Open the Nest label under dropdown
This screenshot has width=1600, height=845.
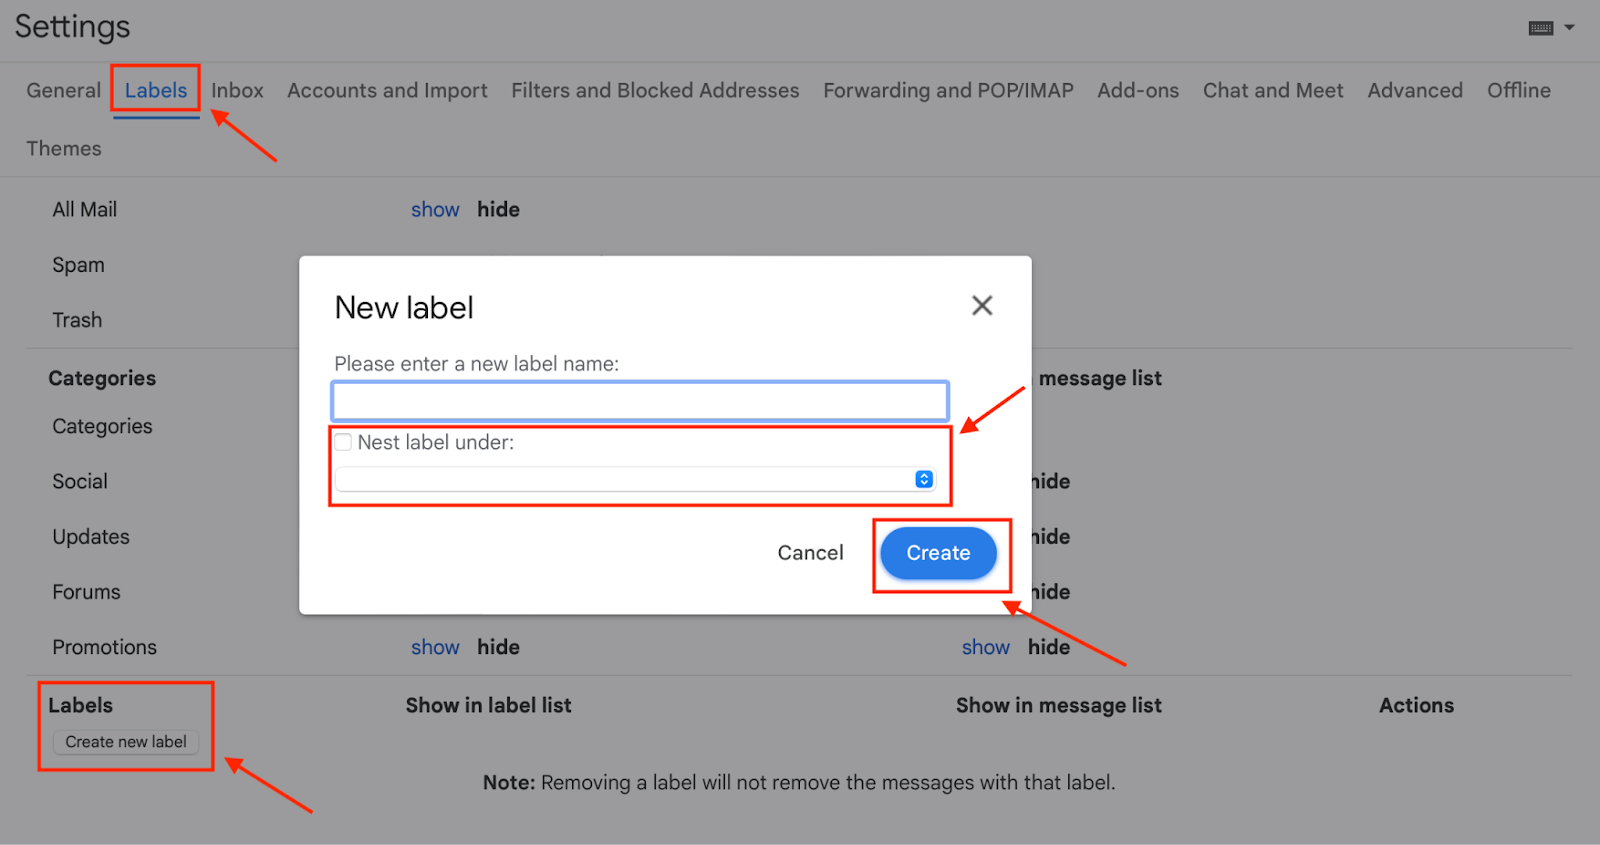[x=636, y=479]
